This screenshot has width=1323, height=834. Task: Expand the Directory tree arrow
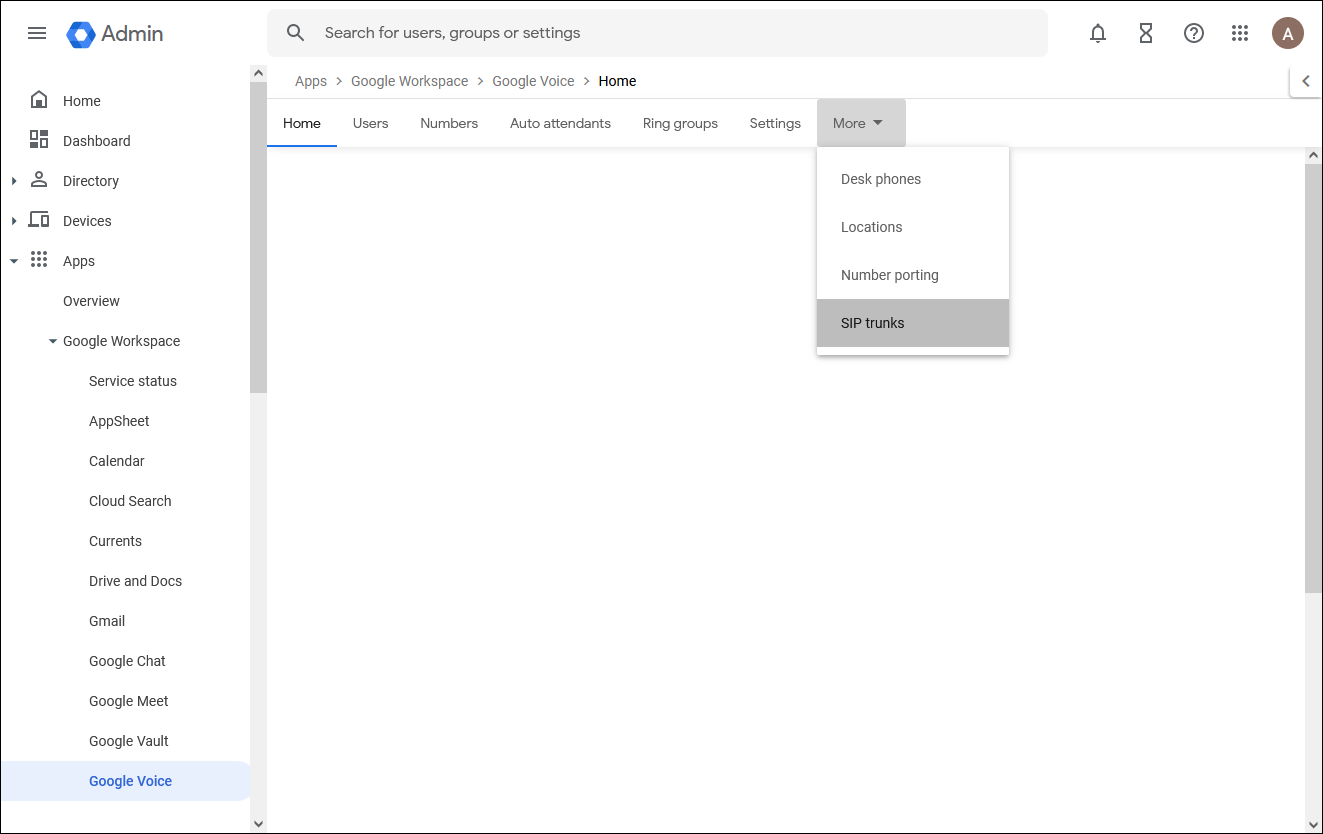click(13, 181)
